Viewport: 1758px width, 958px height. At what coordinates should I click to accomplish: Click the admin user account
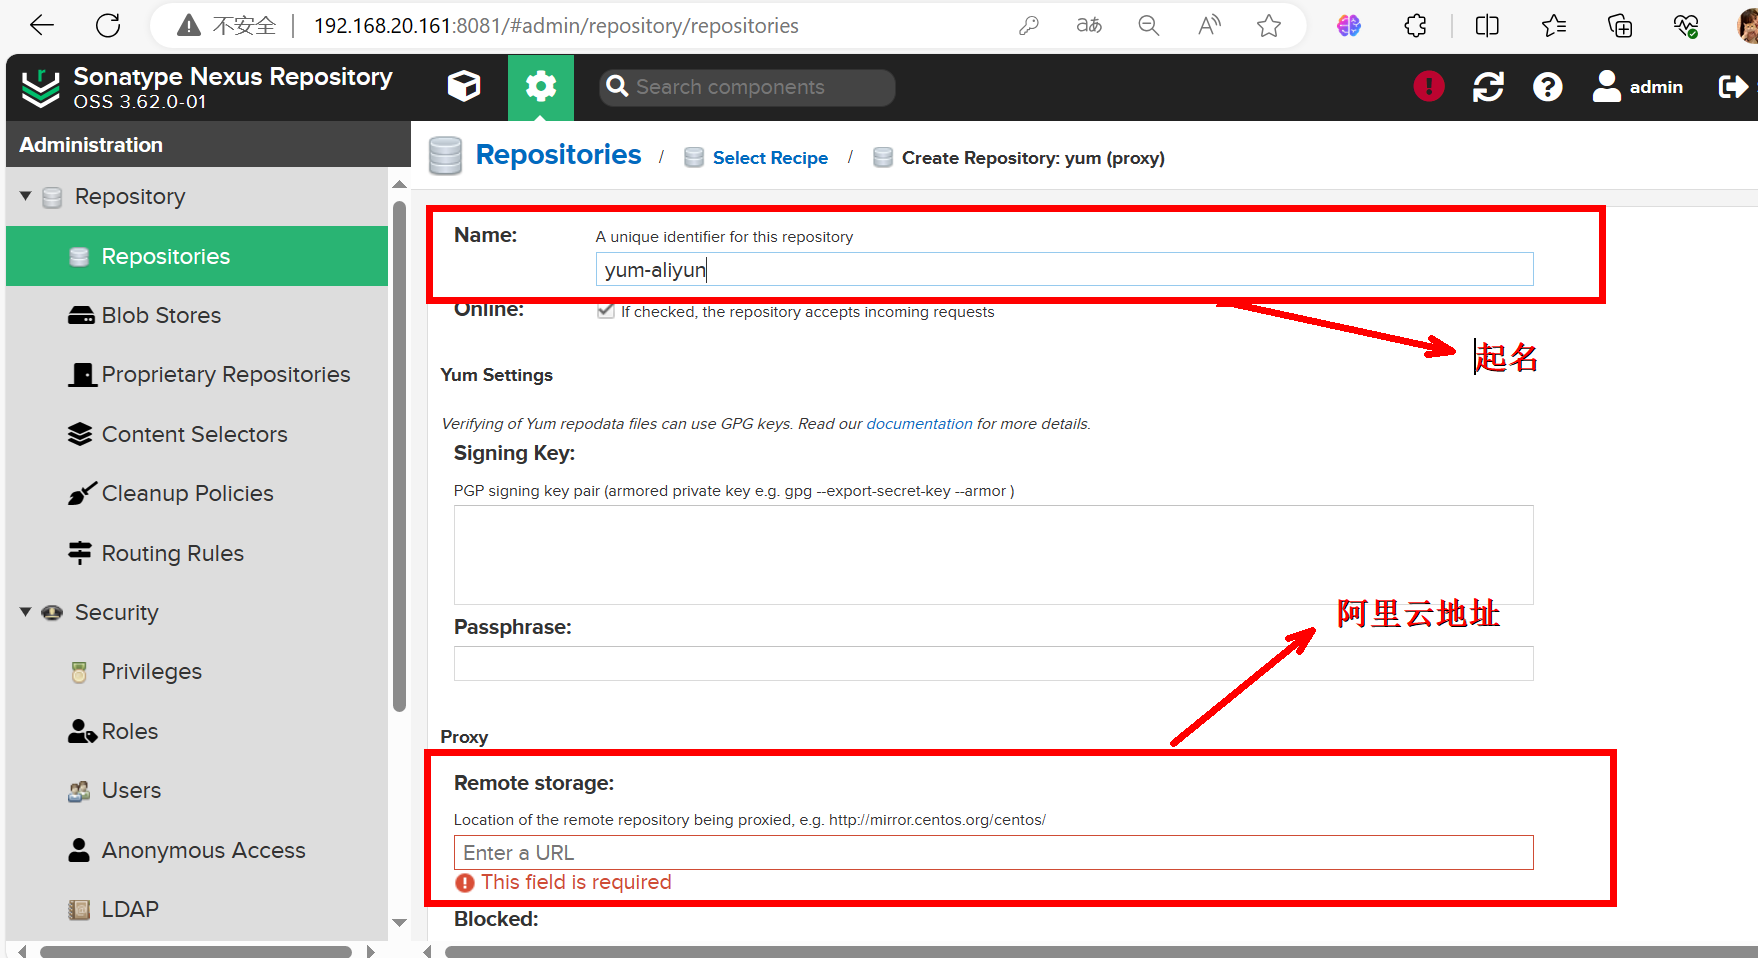(x=1638, y=87)
